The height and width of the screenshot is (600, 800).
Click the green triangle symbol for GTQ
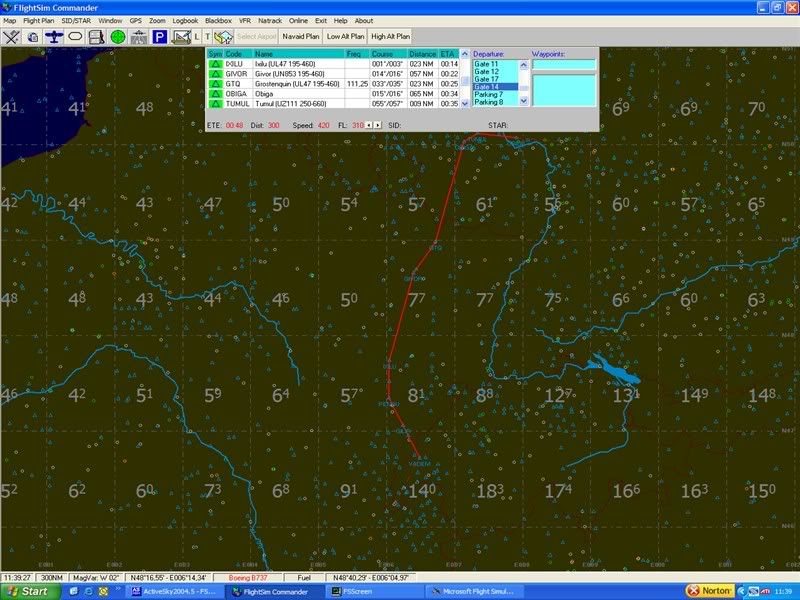216,84
